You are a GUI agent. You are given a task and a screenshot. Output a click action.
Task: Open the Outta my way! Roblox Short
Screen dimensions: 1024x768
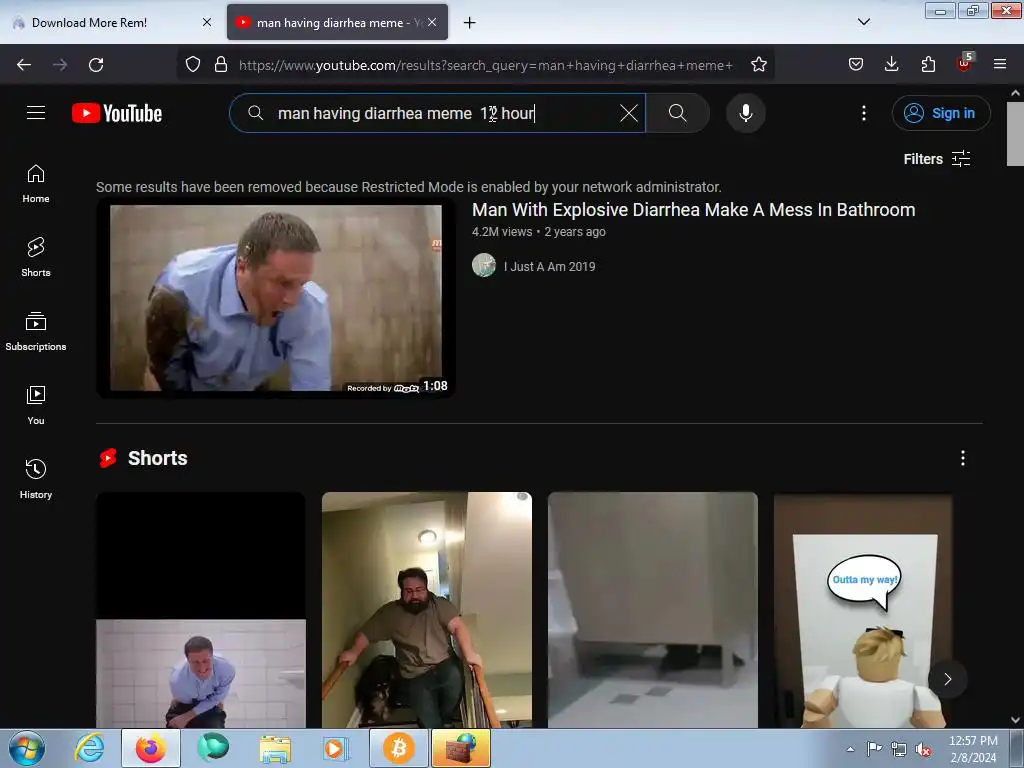(x=863, y=610)
